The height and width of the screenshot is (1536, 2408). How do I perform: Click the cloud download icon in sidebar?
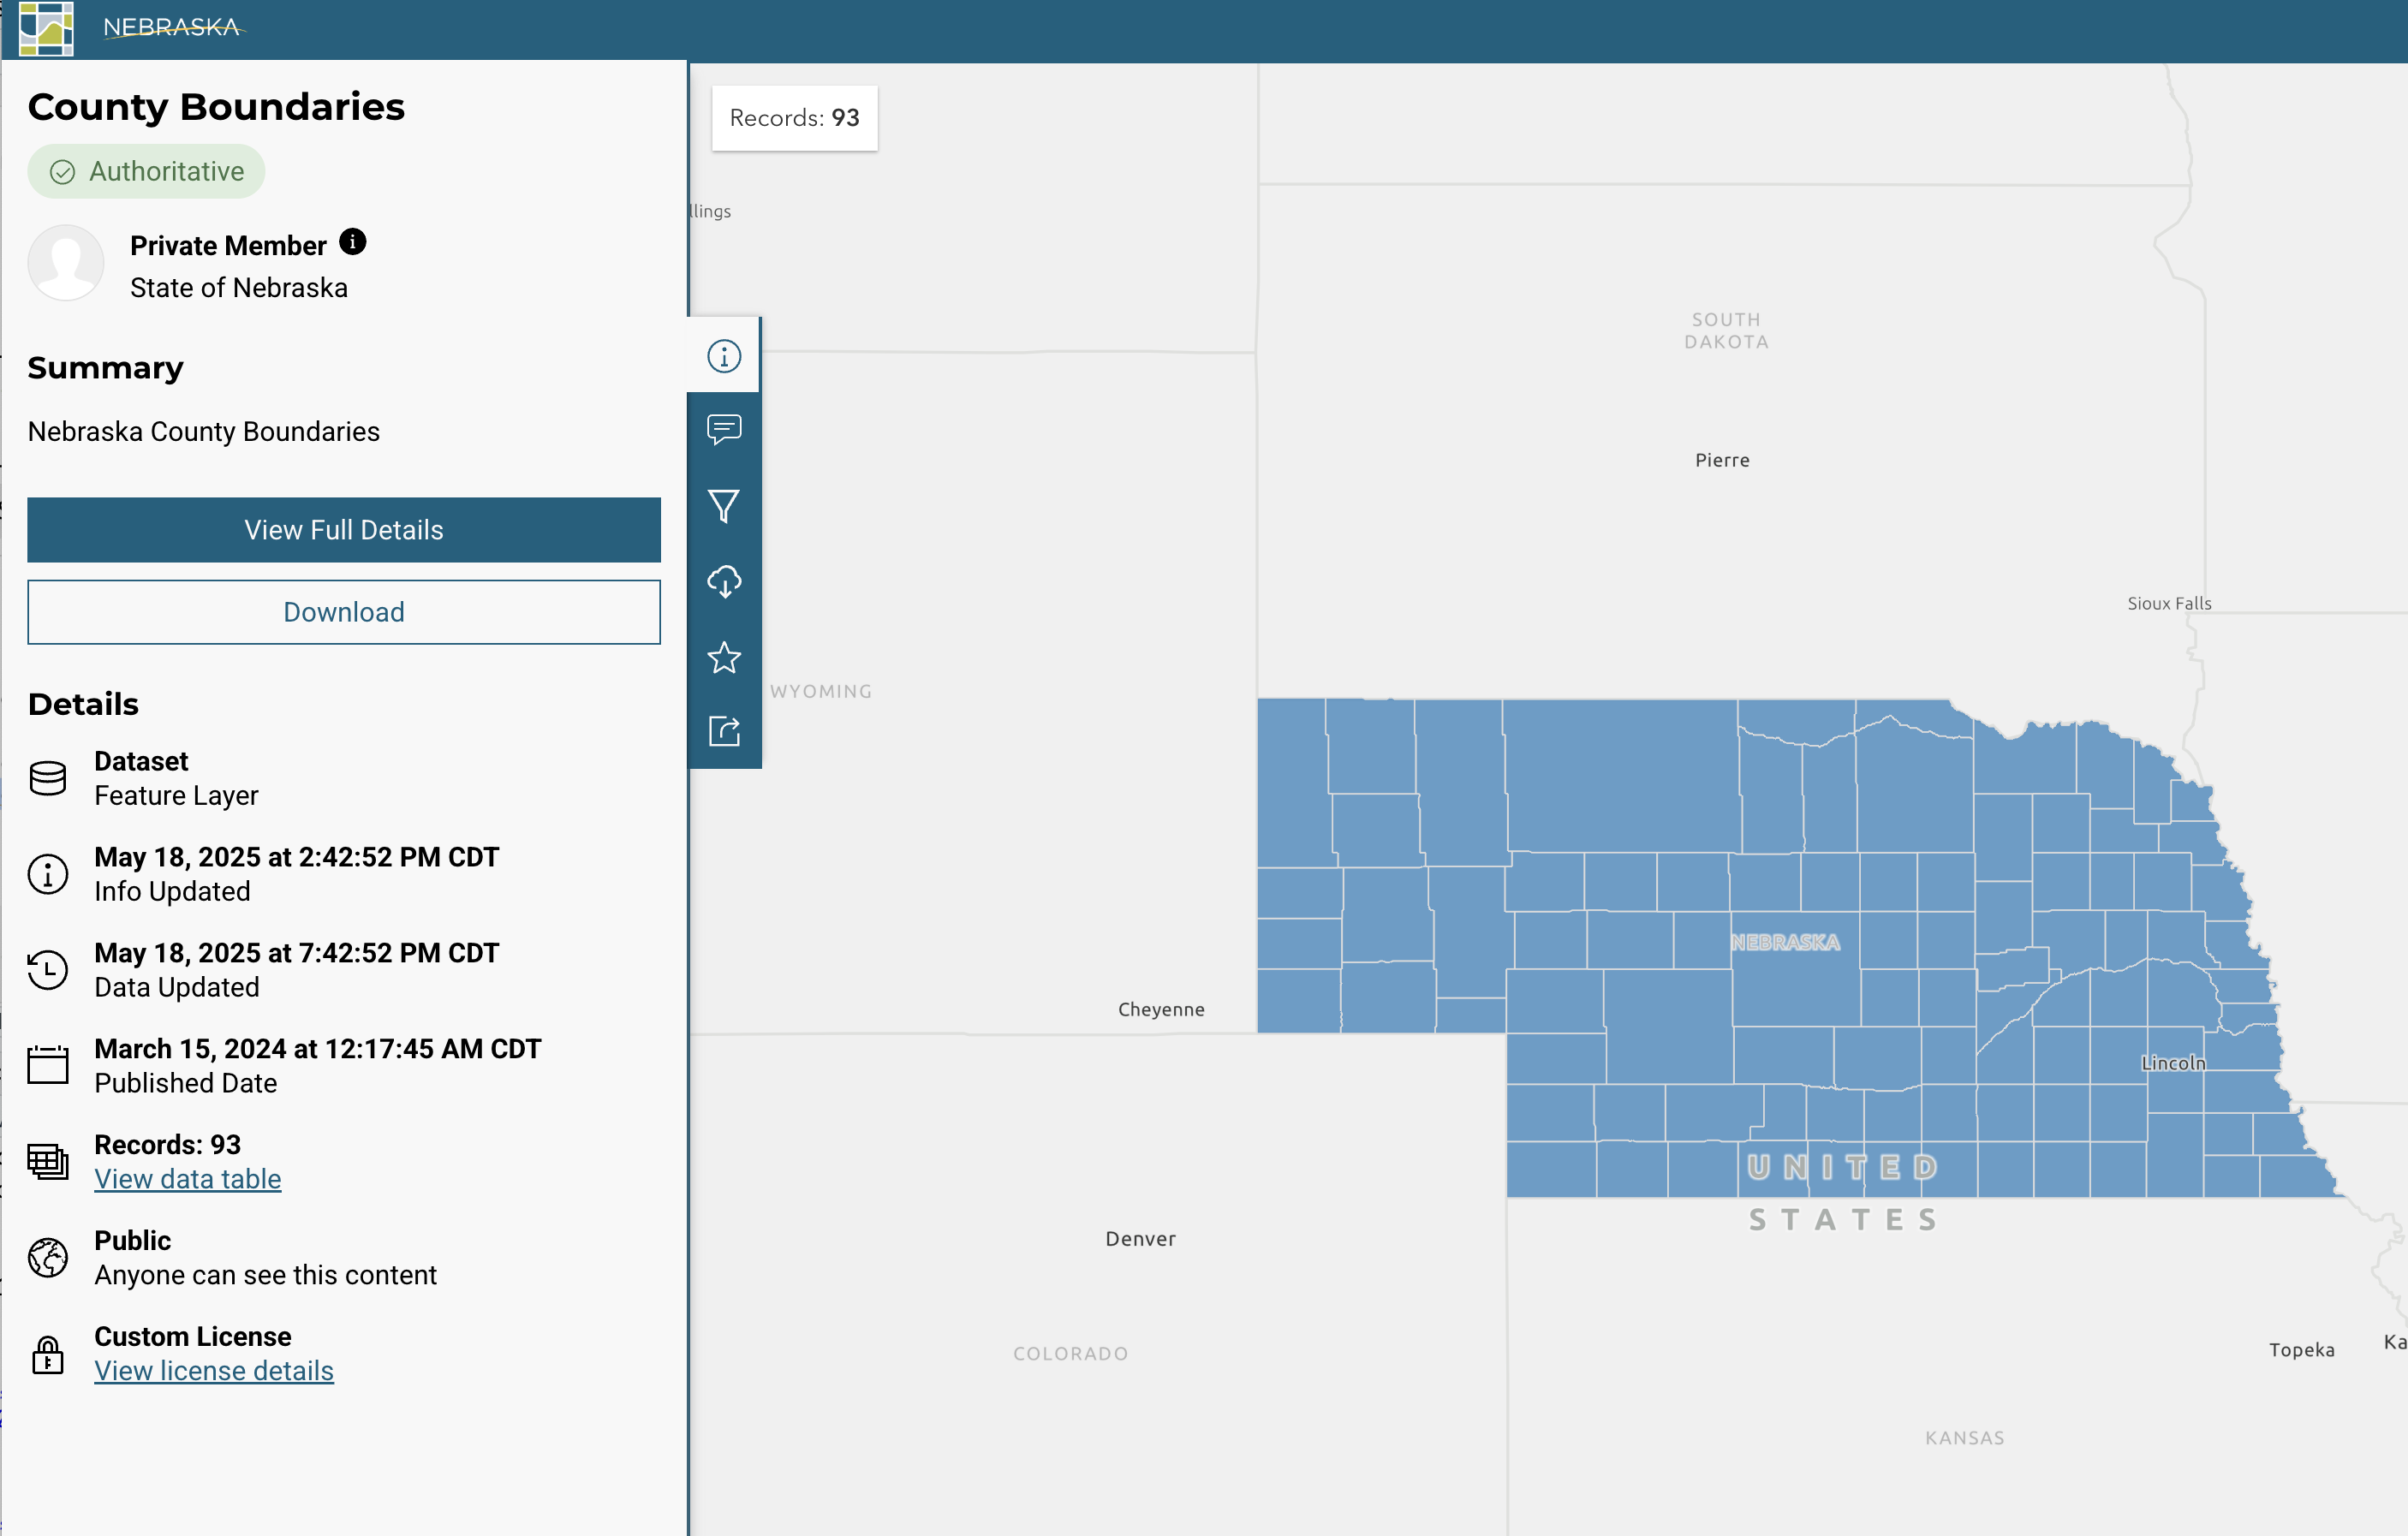(x=724, y=581)
